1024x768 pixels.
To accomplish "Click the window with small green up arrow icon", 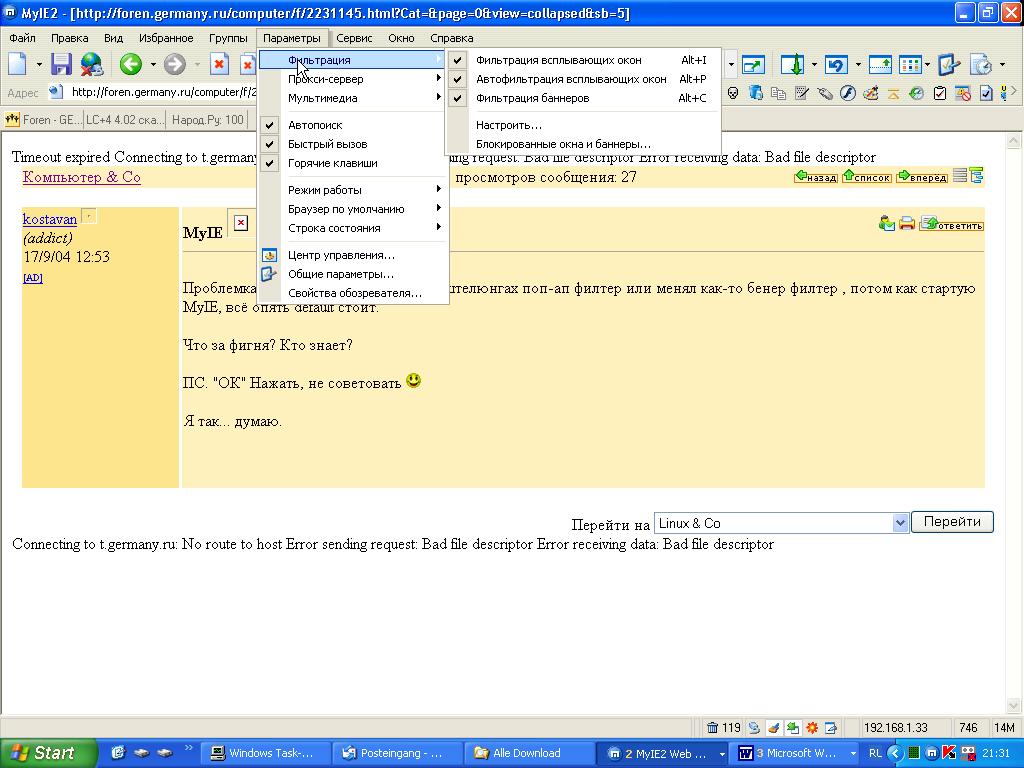I will click(880, 65).
